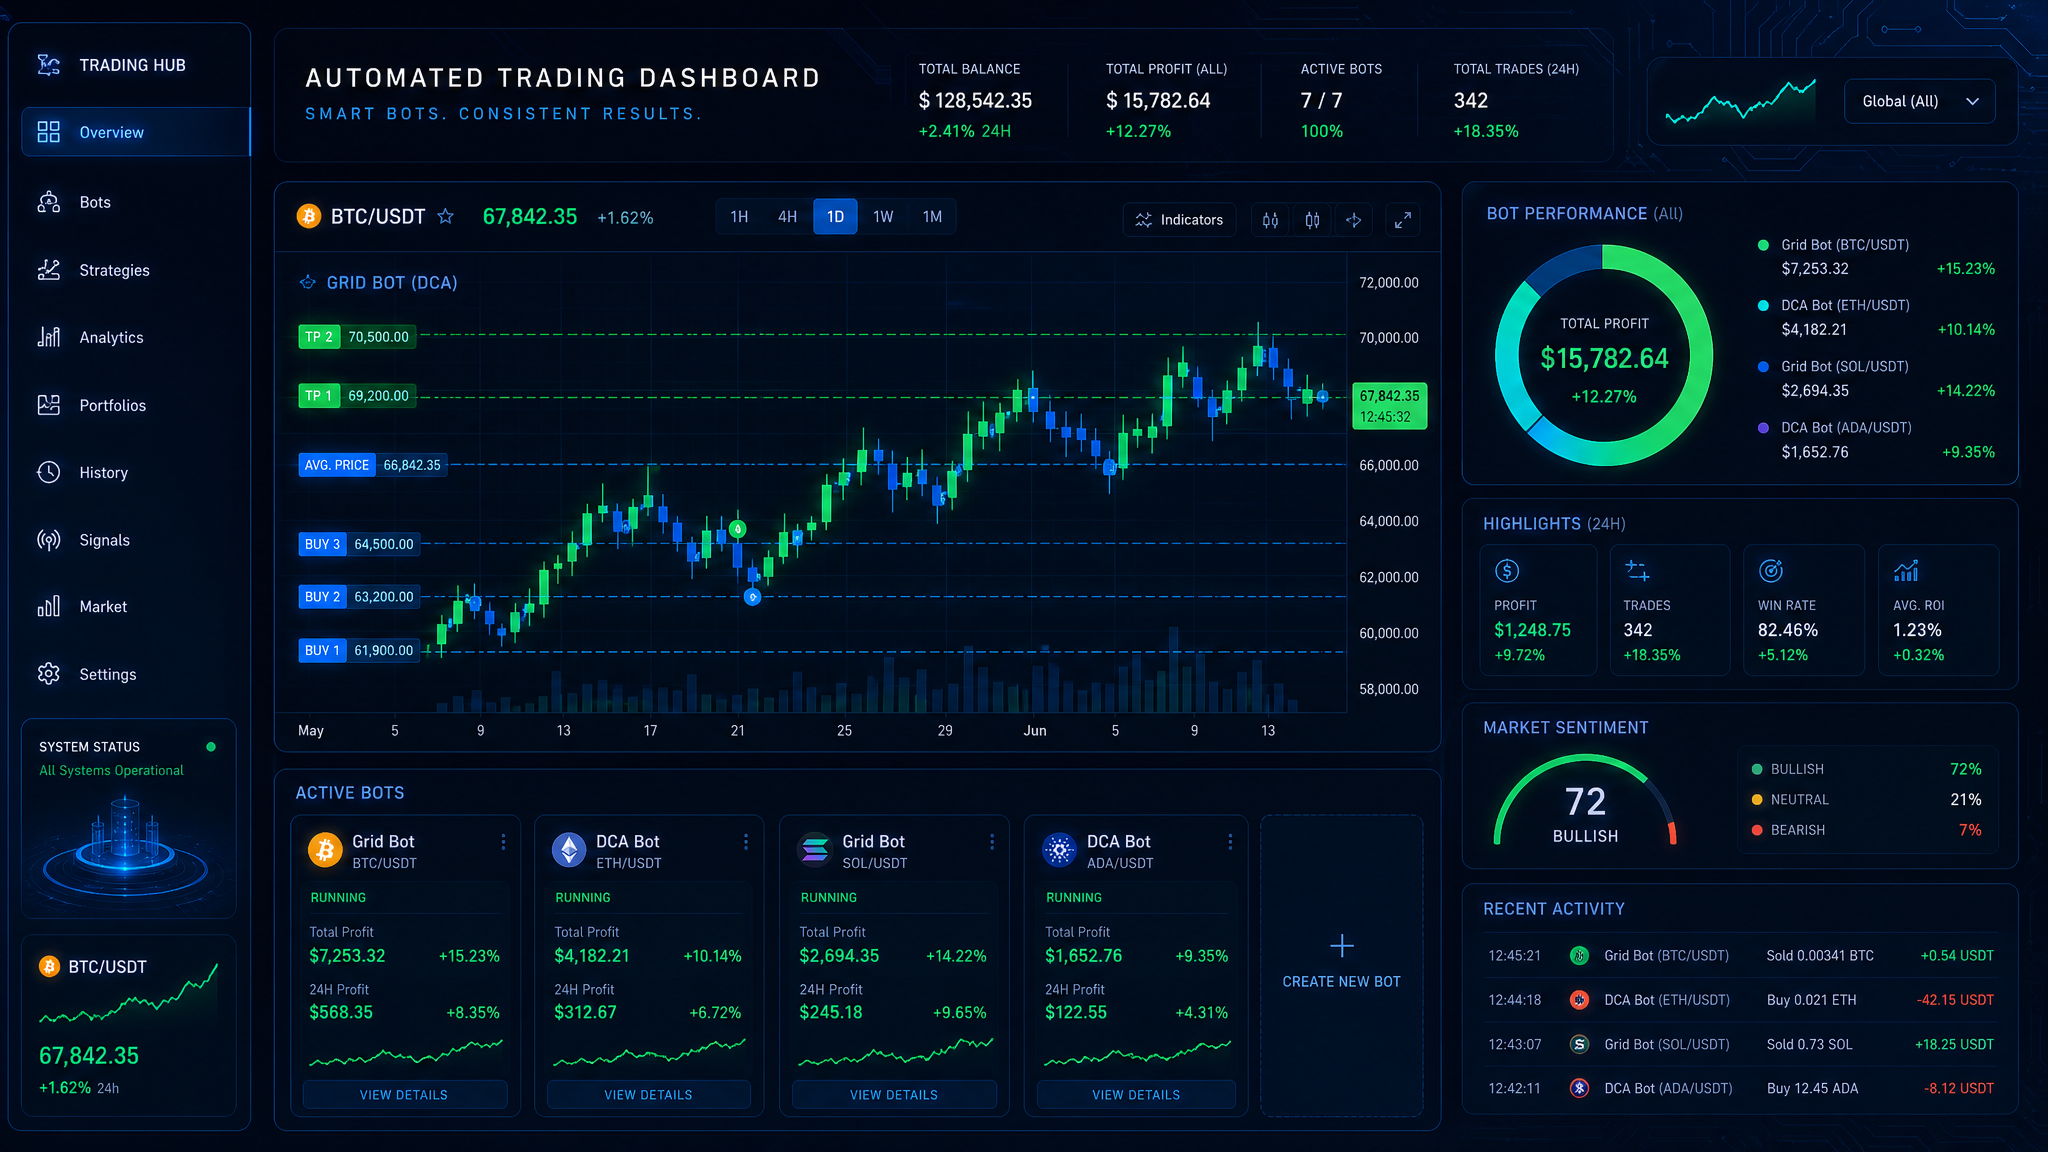Toggle DCA Bot (ETH/USDT) legend dot
This screenshot has height=1152, width=2048.
coord(1763,306)
